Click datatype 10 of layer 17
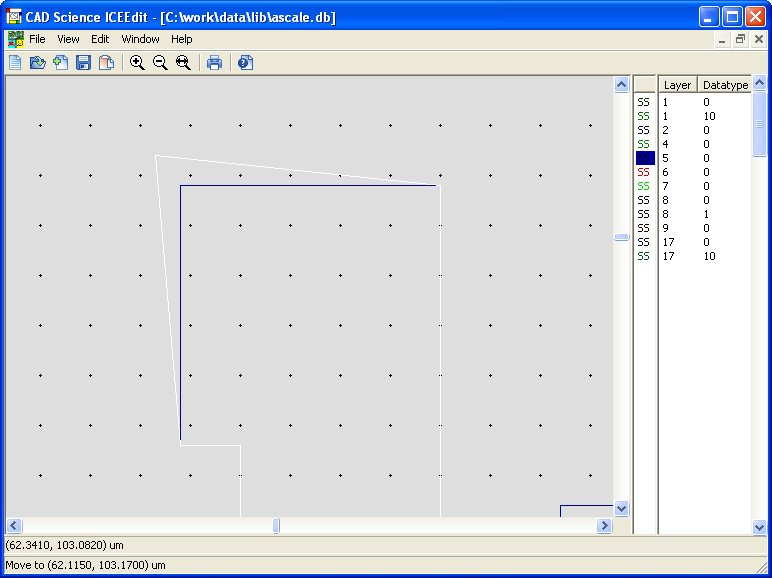Screen dimensions: 772x578 (x=709, y=256)
